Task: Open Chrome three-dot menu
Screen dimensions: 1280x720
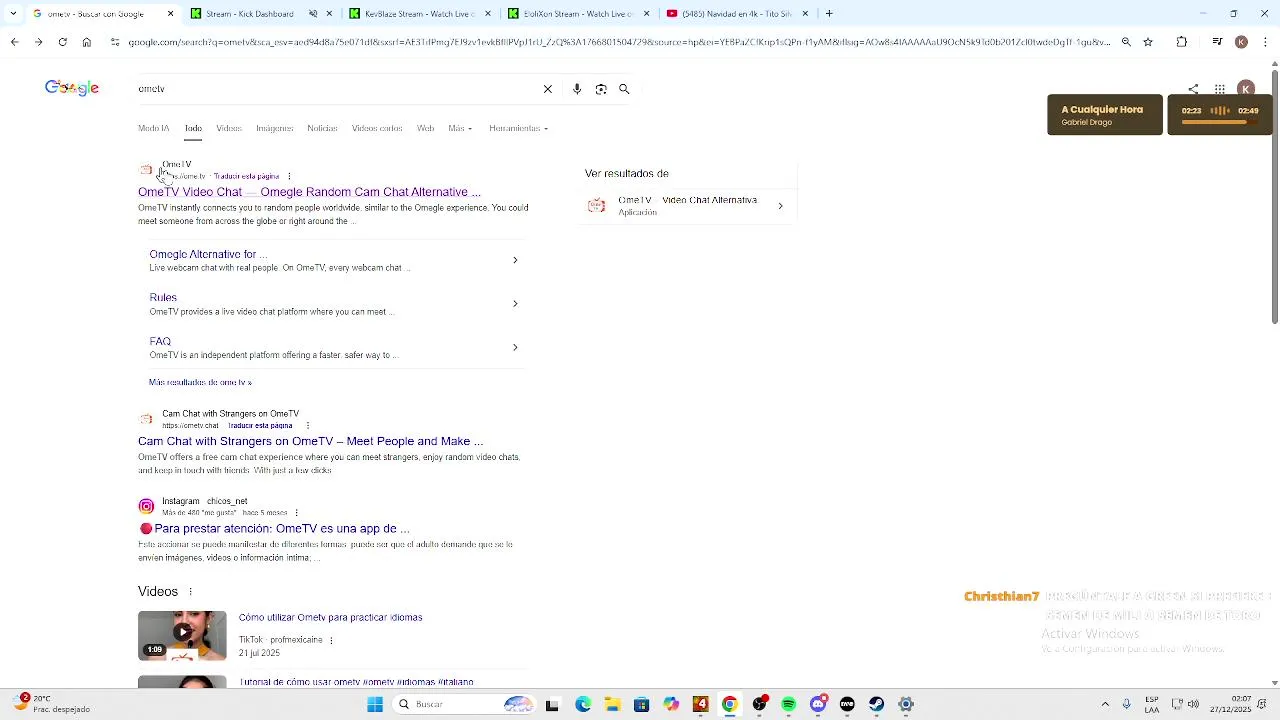Action: (1264, 42)
